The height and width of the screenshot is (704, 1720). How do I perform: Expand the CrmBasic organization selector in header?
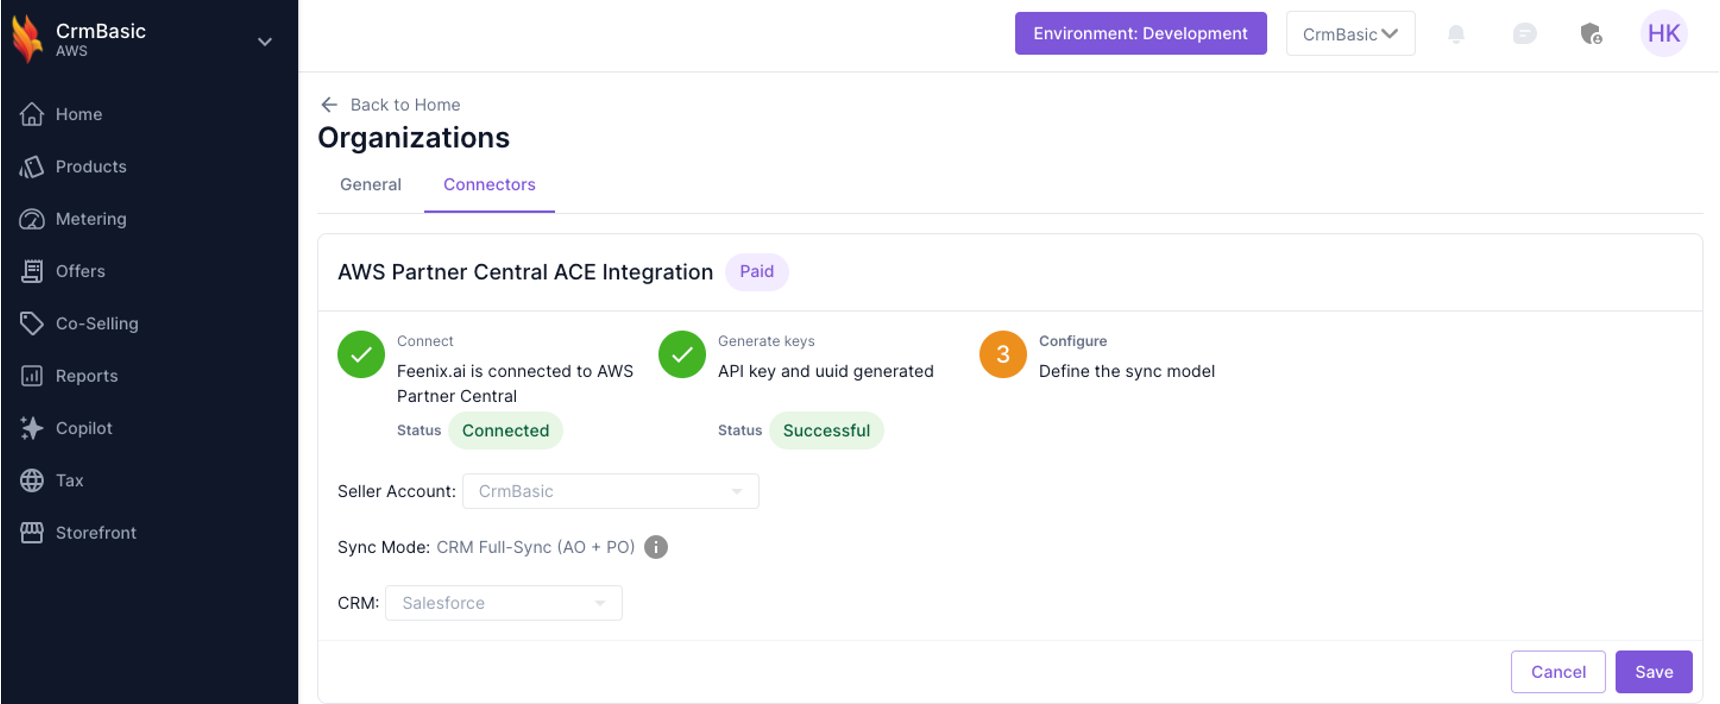pyautogui.click(x=1350, y=34)
